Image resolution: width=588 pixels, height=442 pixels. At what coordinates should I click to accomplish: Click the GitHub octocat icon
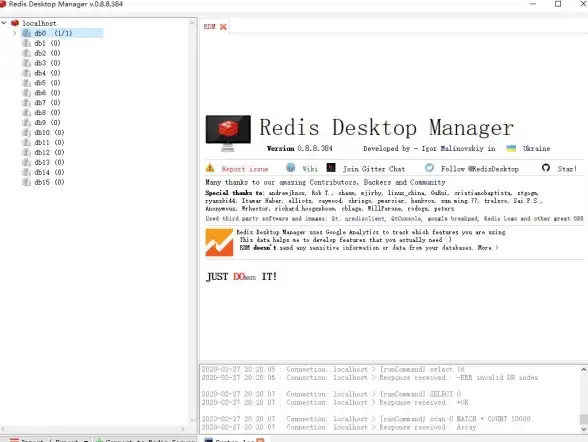coord(546,168)
